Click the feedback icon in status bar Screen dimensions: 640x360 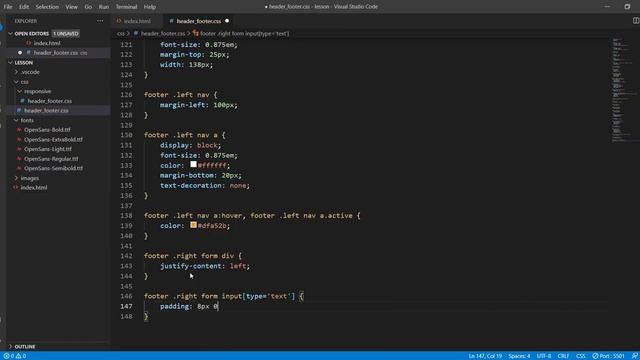[634, 356]
